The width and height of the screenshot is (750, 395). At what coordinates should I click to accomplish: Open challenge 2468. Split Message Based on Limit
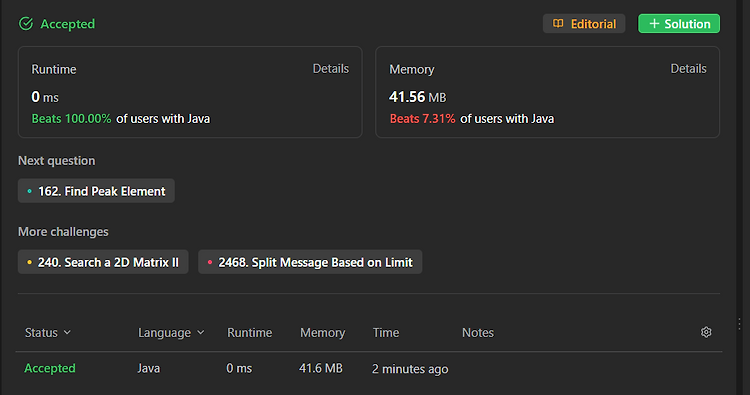point(310,262)
